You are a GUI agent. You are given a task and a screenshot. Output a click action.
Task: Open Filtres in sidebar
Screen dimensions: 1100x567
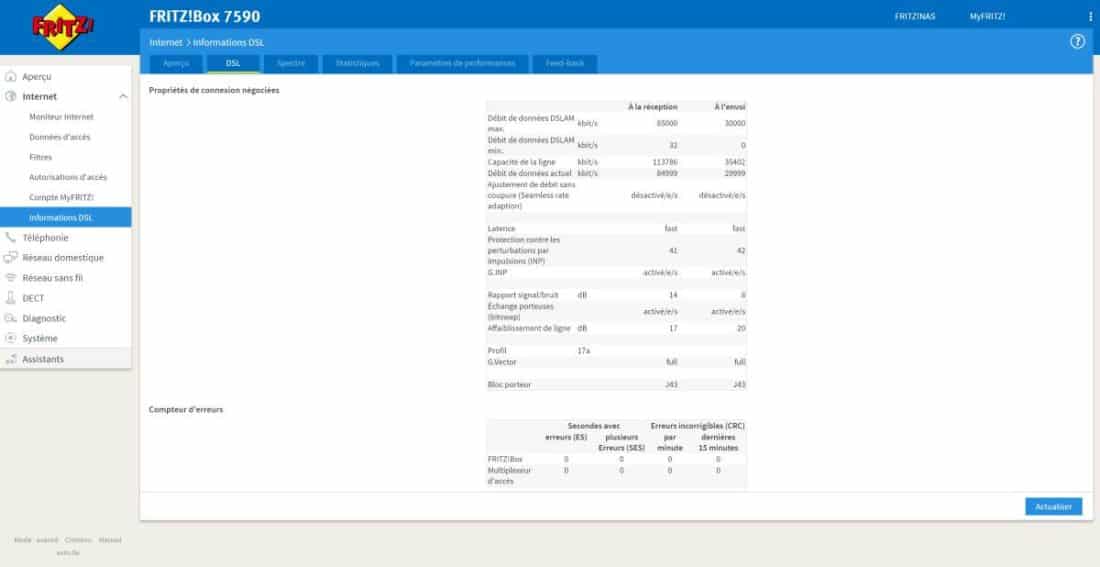coord(41,157)
